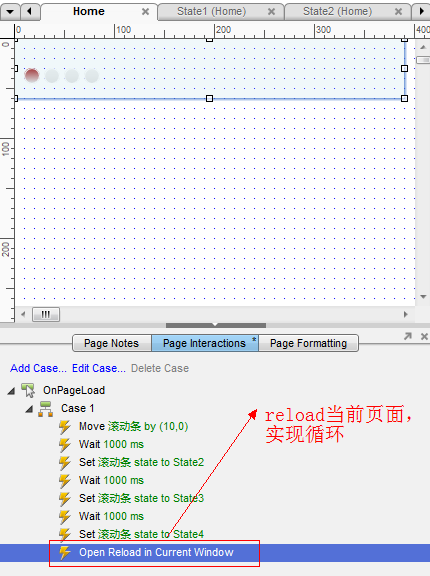The width and height of the screenshot is (430, 576).
Task: Click the Edit Case... link
Action: (99, 368)
